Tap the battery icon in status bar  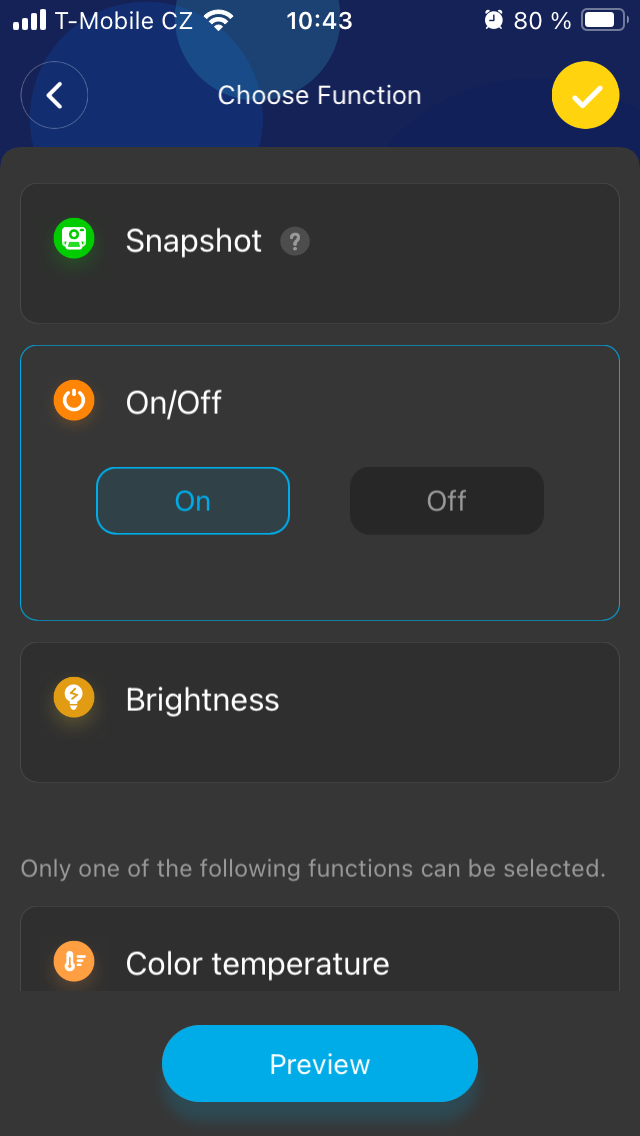[x=603, y=20]
